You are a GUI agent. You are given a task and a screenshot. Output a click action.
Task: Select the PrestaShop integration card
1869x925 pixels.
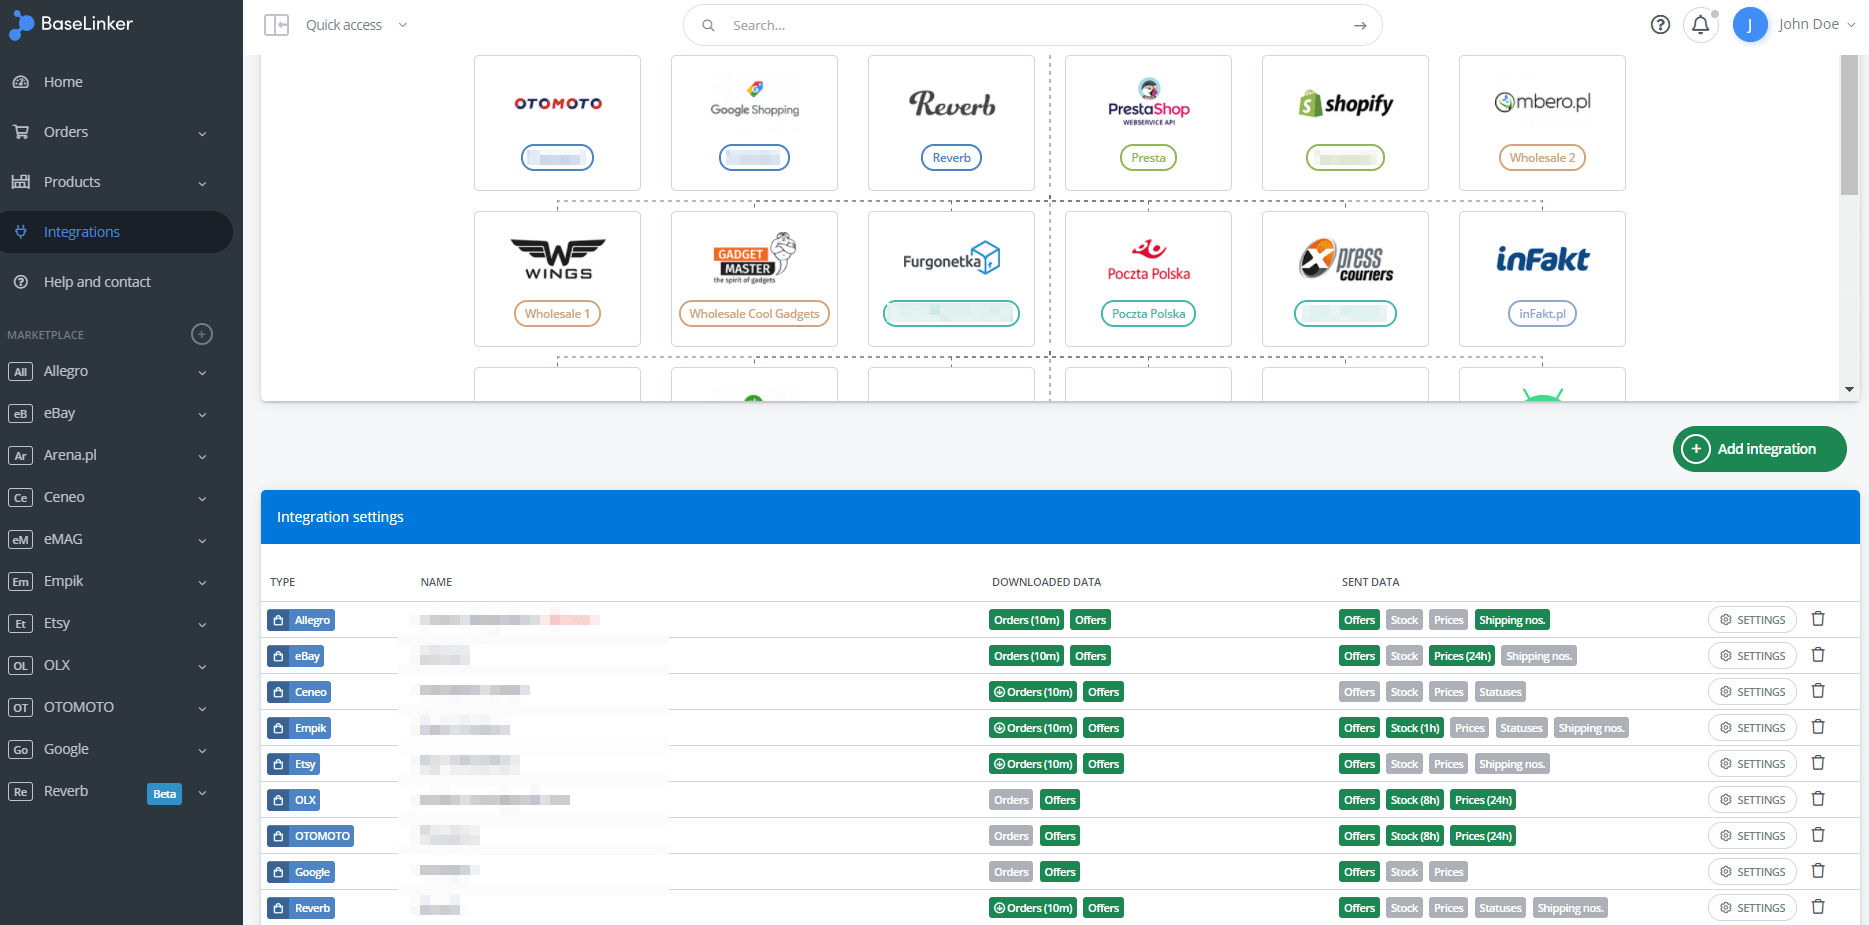pyautogui.click(x=1148, y=123)
